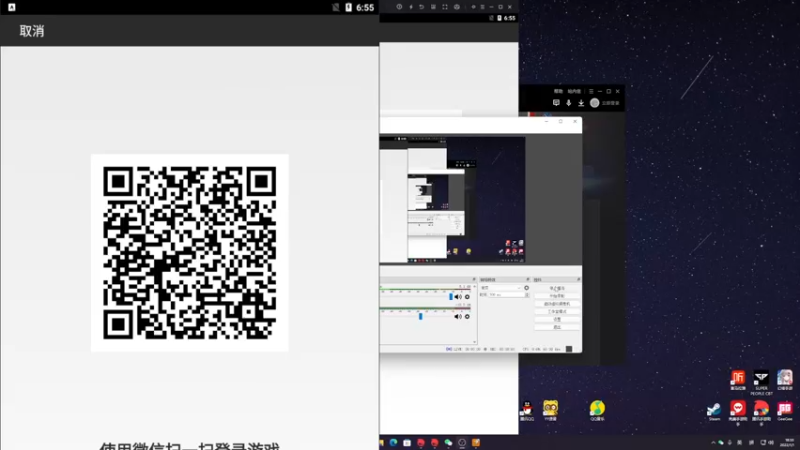The width and height of the screenshot is (800, 450).
Task: Pop out the OBS controls dock
Action: [578, 280]
